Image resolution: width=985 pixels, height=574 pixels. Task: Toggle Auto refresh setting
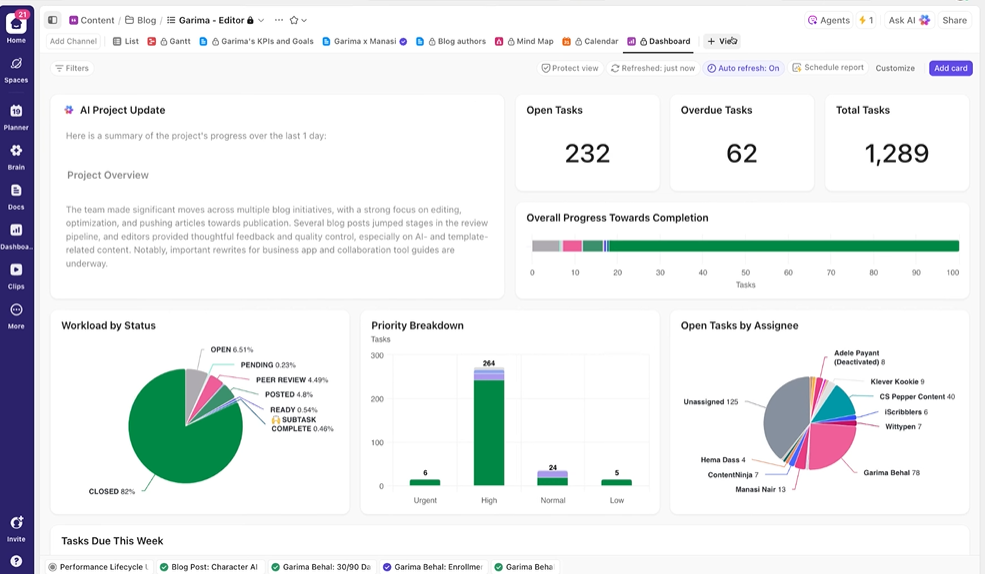[x=743, y=68]
